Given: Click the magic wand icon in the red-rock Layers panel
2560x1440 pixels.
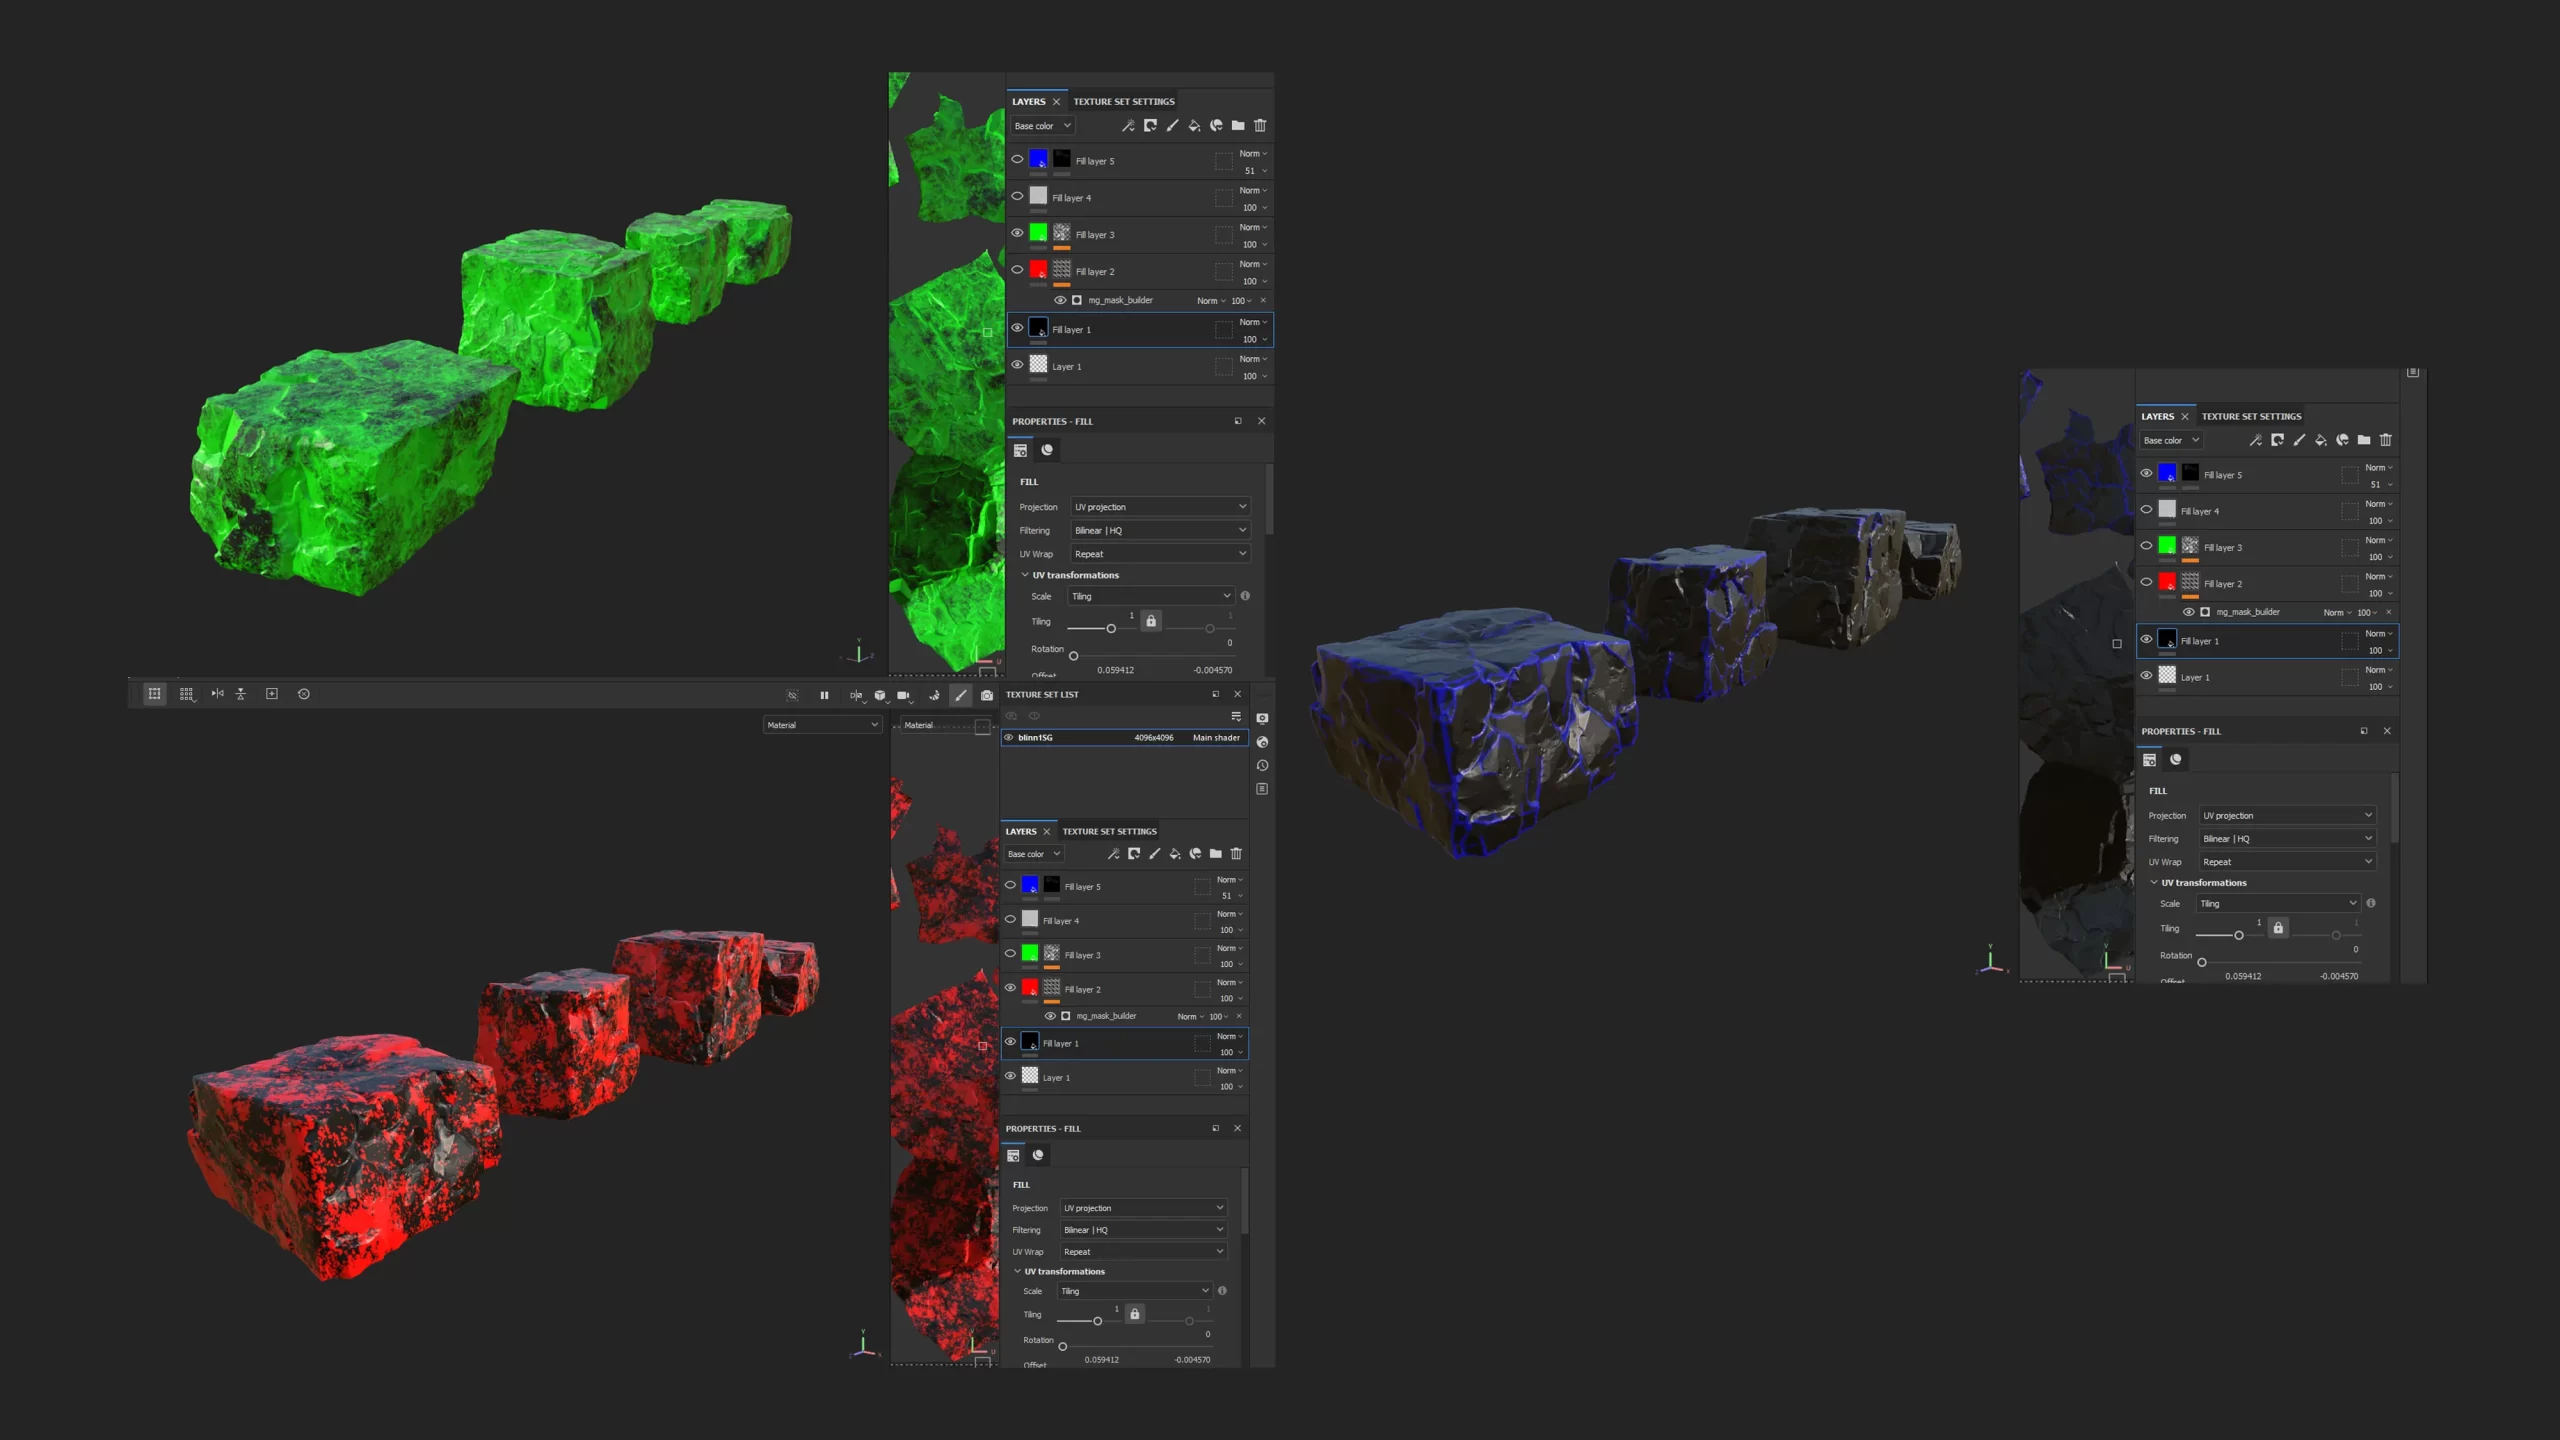Looking at the screenshot, I should [1113, 854].
